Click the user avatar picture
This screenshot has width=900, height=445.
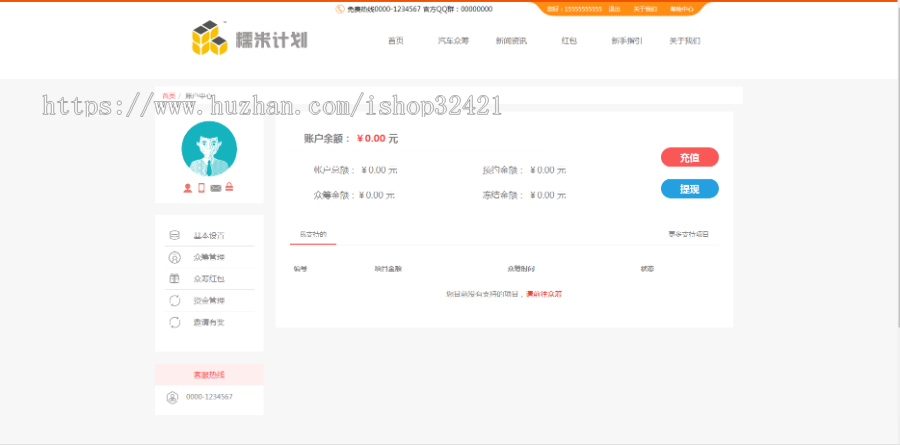tap(209, 148)
